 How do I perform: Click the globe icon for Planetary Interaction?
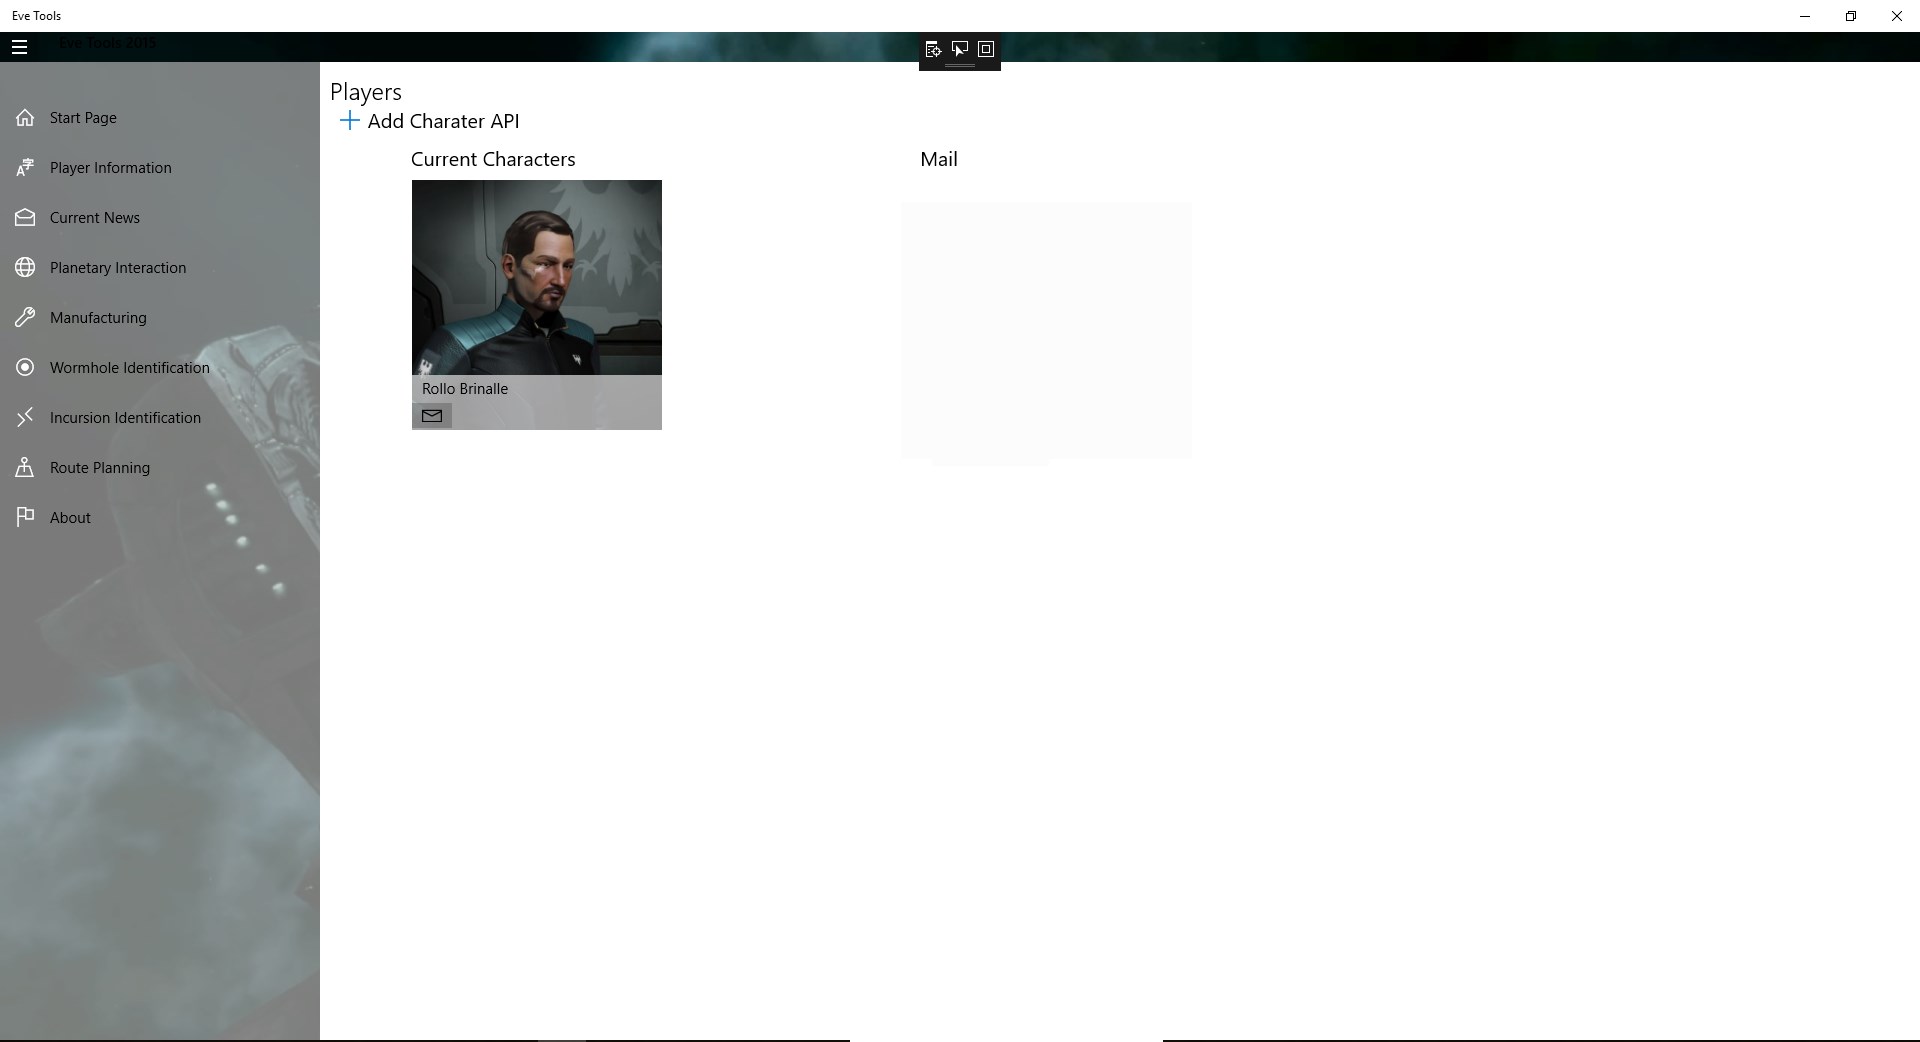[25, 268]
